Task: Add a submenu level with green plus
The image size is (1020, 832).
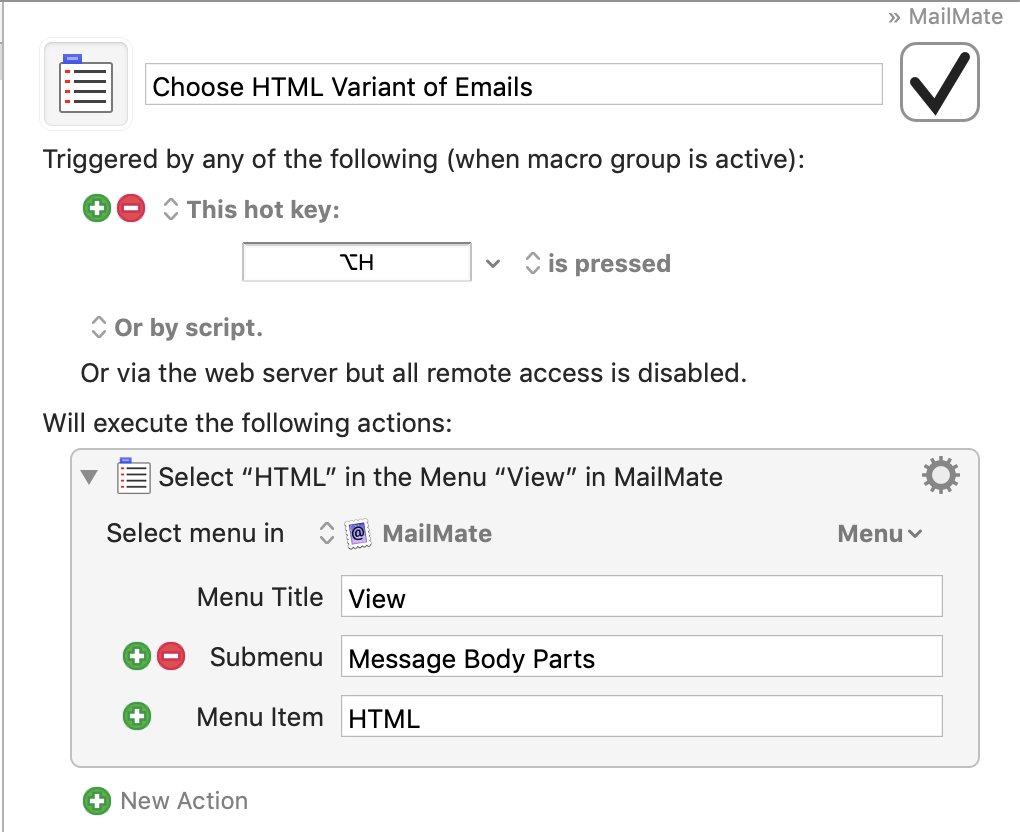Action: [137, 656]
